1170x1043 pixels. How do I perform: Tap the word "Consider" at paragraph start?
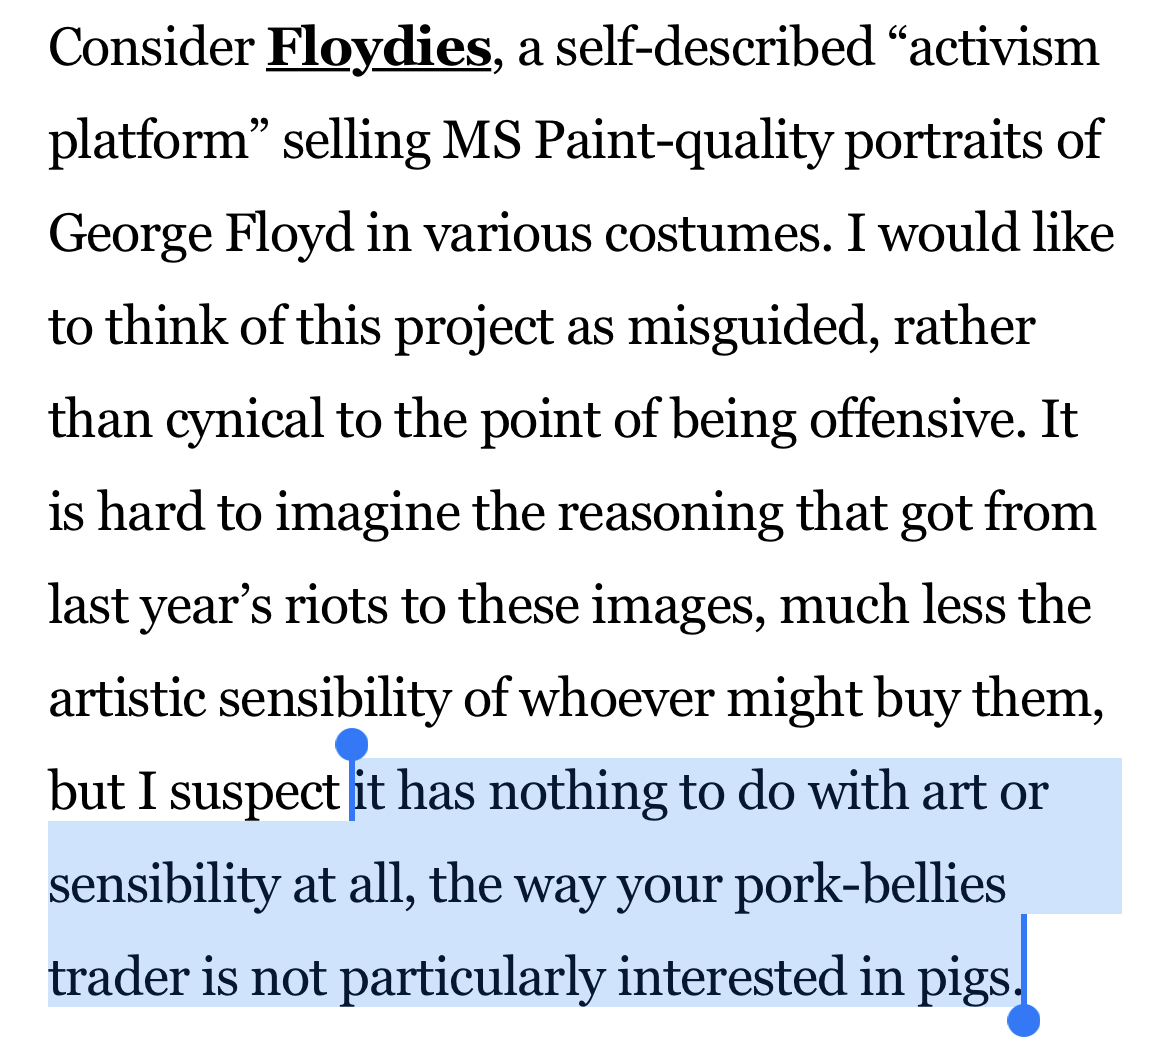coord(151,47)
